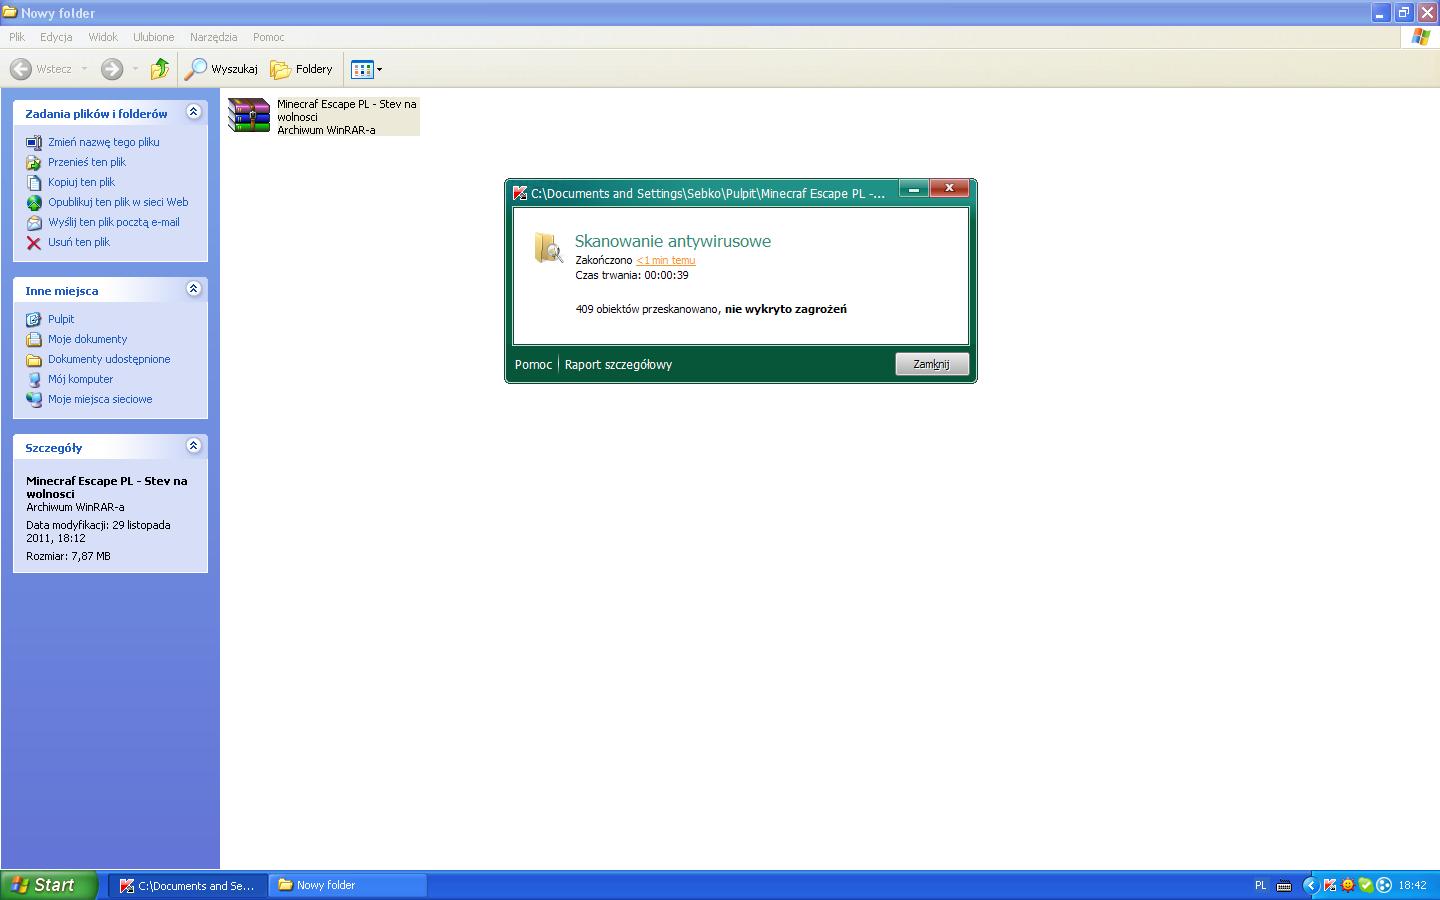Open Dokumenty udostępnione link
1440x900 pixels.
(109, 359)
